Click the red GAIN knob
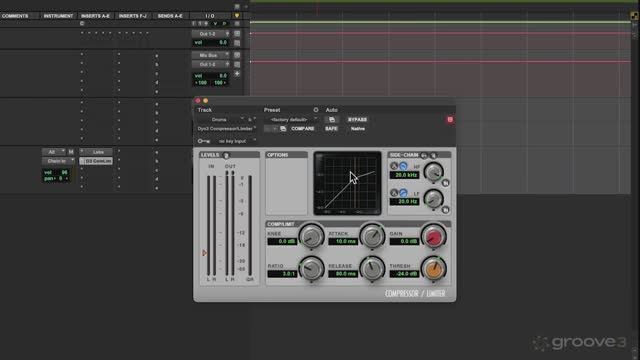The width and height of the screenshot is (640, 360). coord(433,236)
